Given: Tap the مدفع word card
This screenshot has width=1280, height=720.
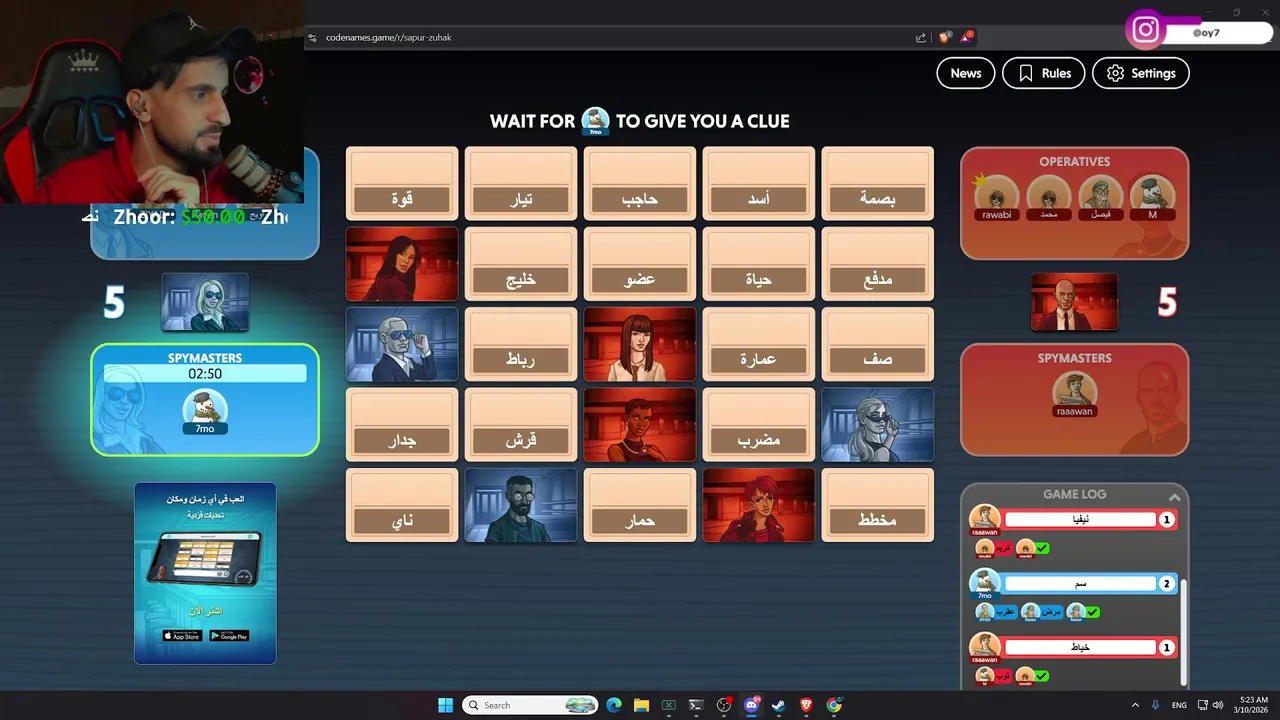Looking at the screenshot, I should [878, 264].
